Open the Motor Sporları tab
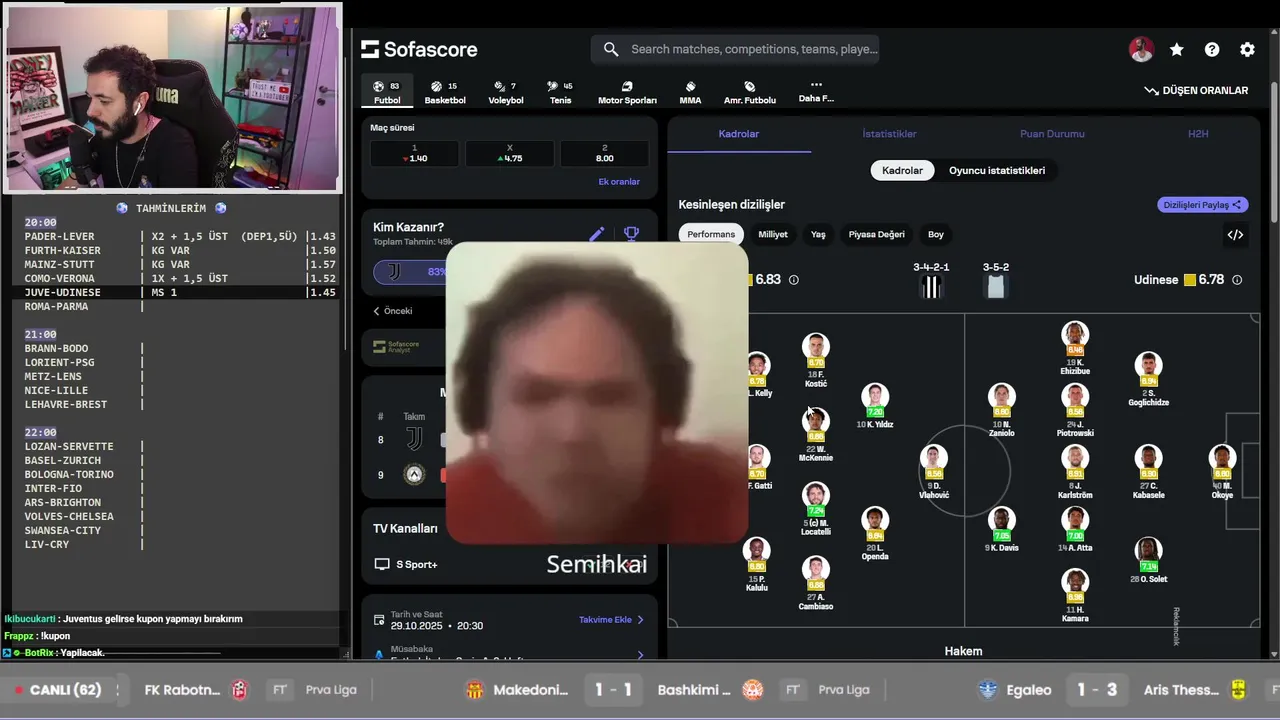This screenshot has height=720, width=1280. (627, 92)
